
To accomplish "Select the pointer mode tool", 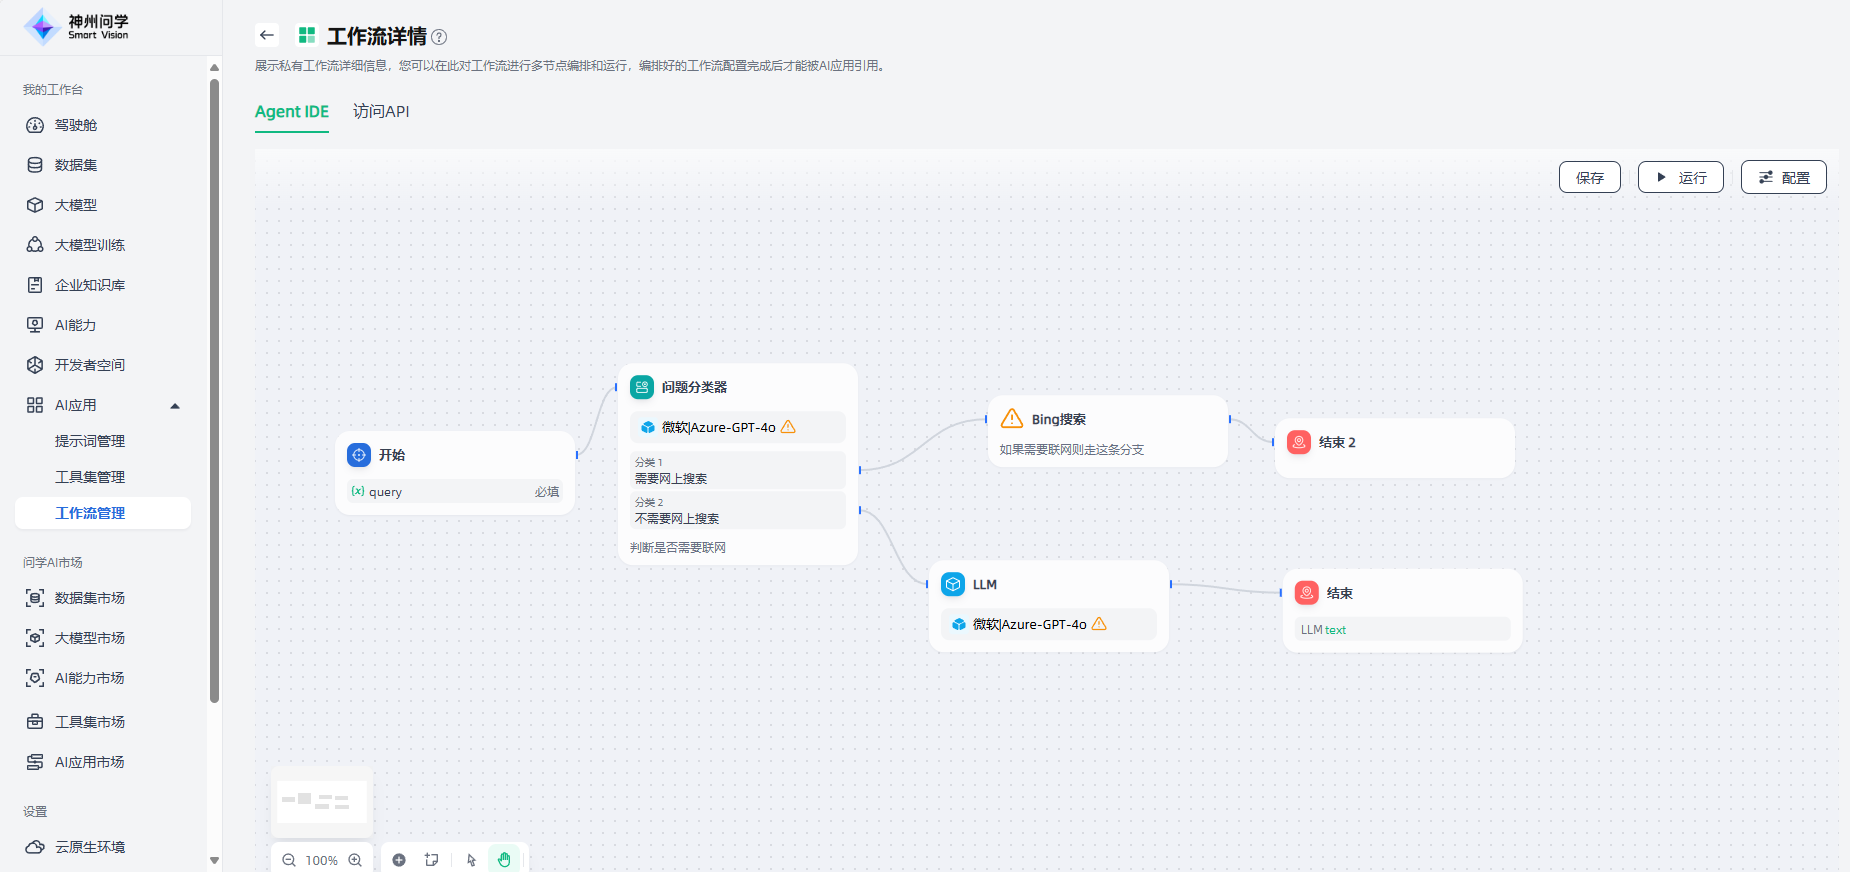I will (x=471, y=860).
